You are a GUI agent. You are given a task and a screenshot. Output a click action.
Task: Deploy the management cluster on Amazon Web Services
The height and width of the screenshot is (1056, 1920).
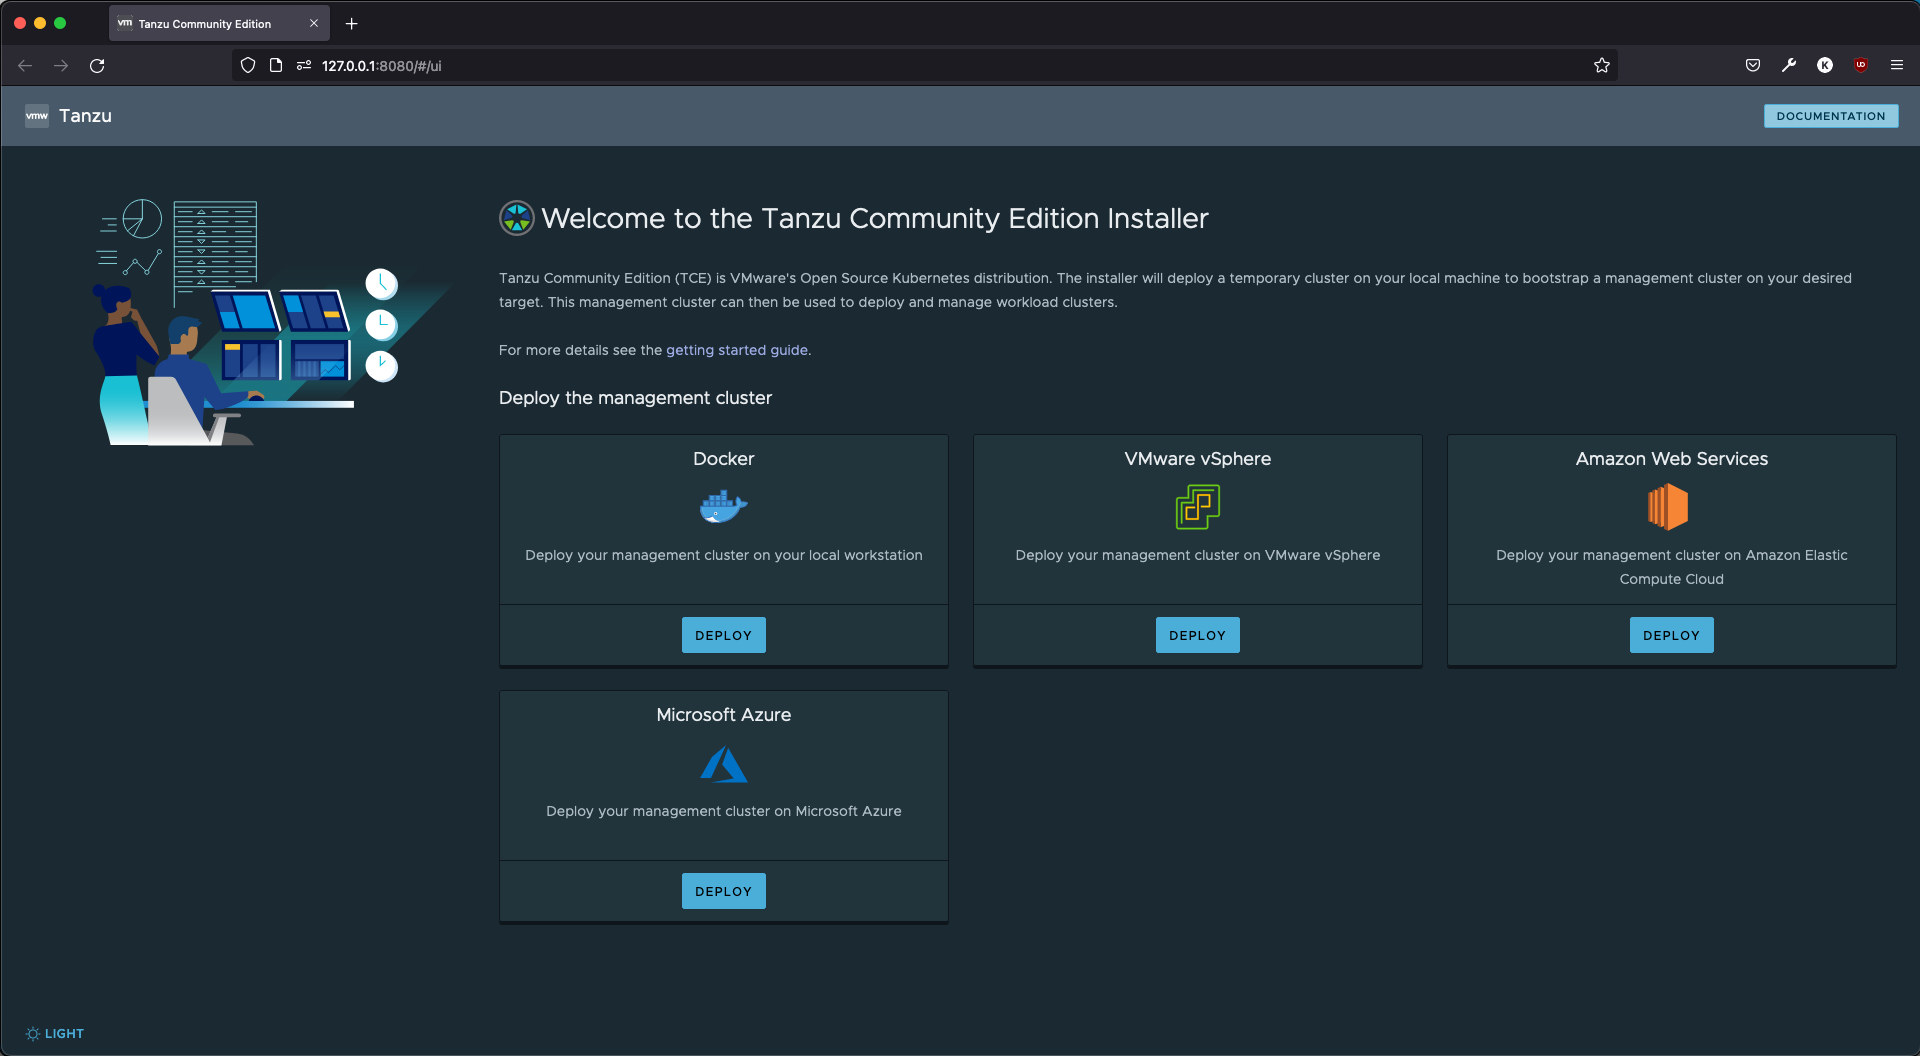[x=1672, y=635]
